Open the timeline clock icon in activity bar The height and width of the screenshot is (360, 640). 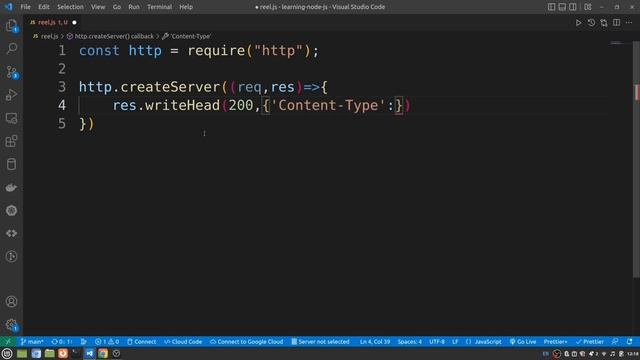pyautogui.click(x=11, y=256)
